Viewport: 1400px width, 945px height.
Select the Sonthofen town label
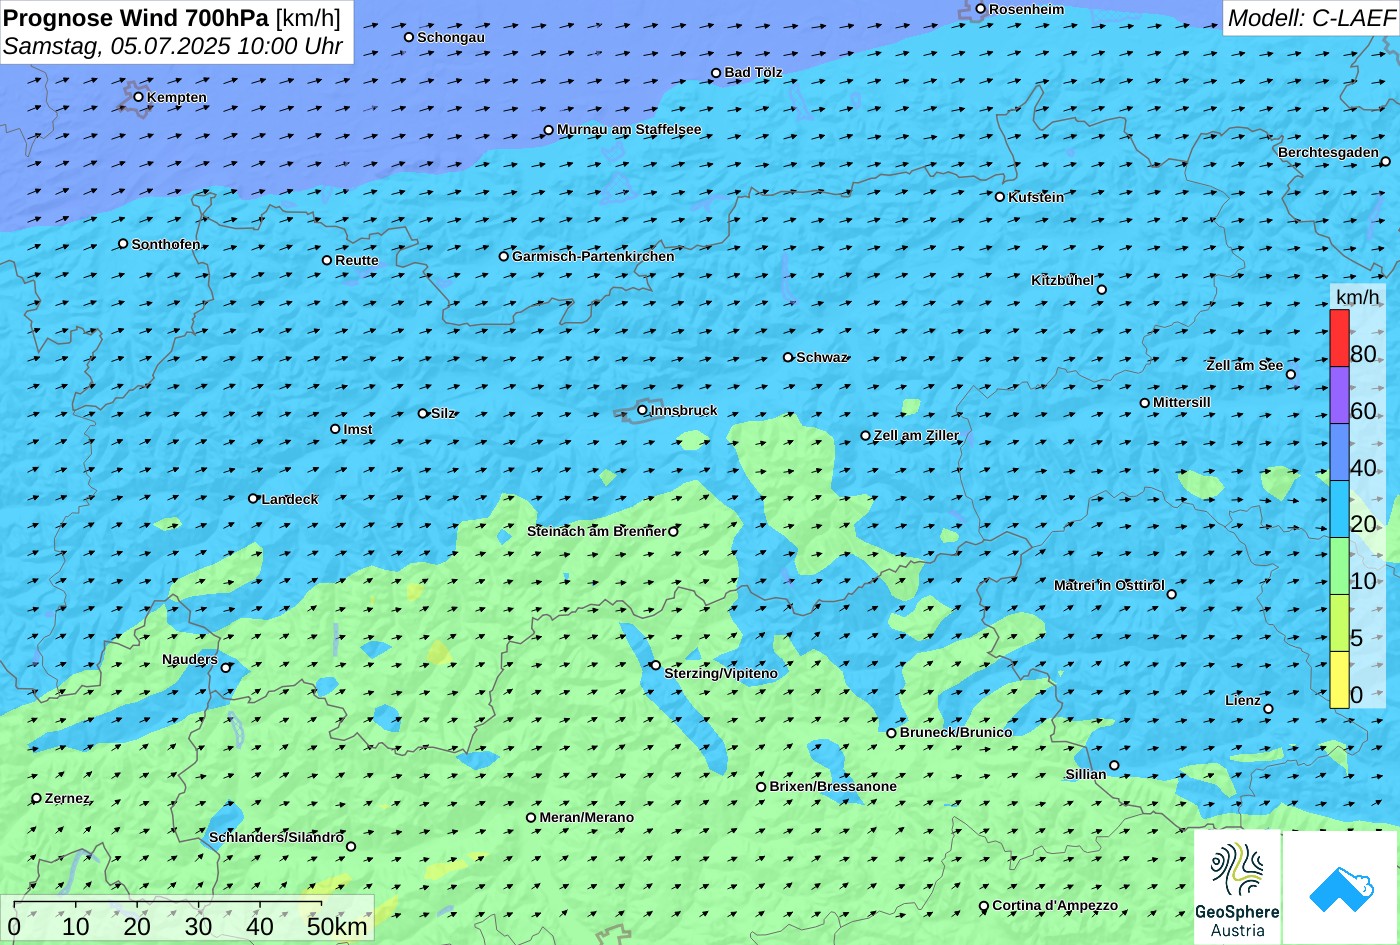tap(166, 244)
